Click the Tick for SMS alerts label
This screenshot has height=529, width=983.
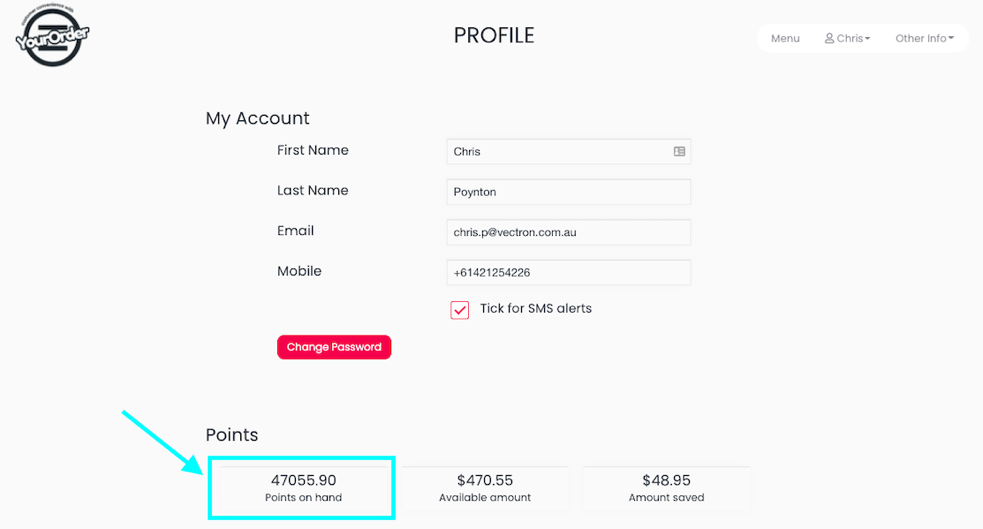coord(536,308)
